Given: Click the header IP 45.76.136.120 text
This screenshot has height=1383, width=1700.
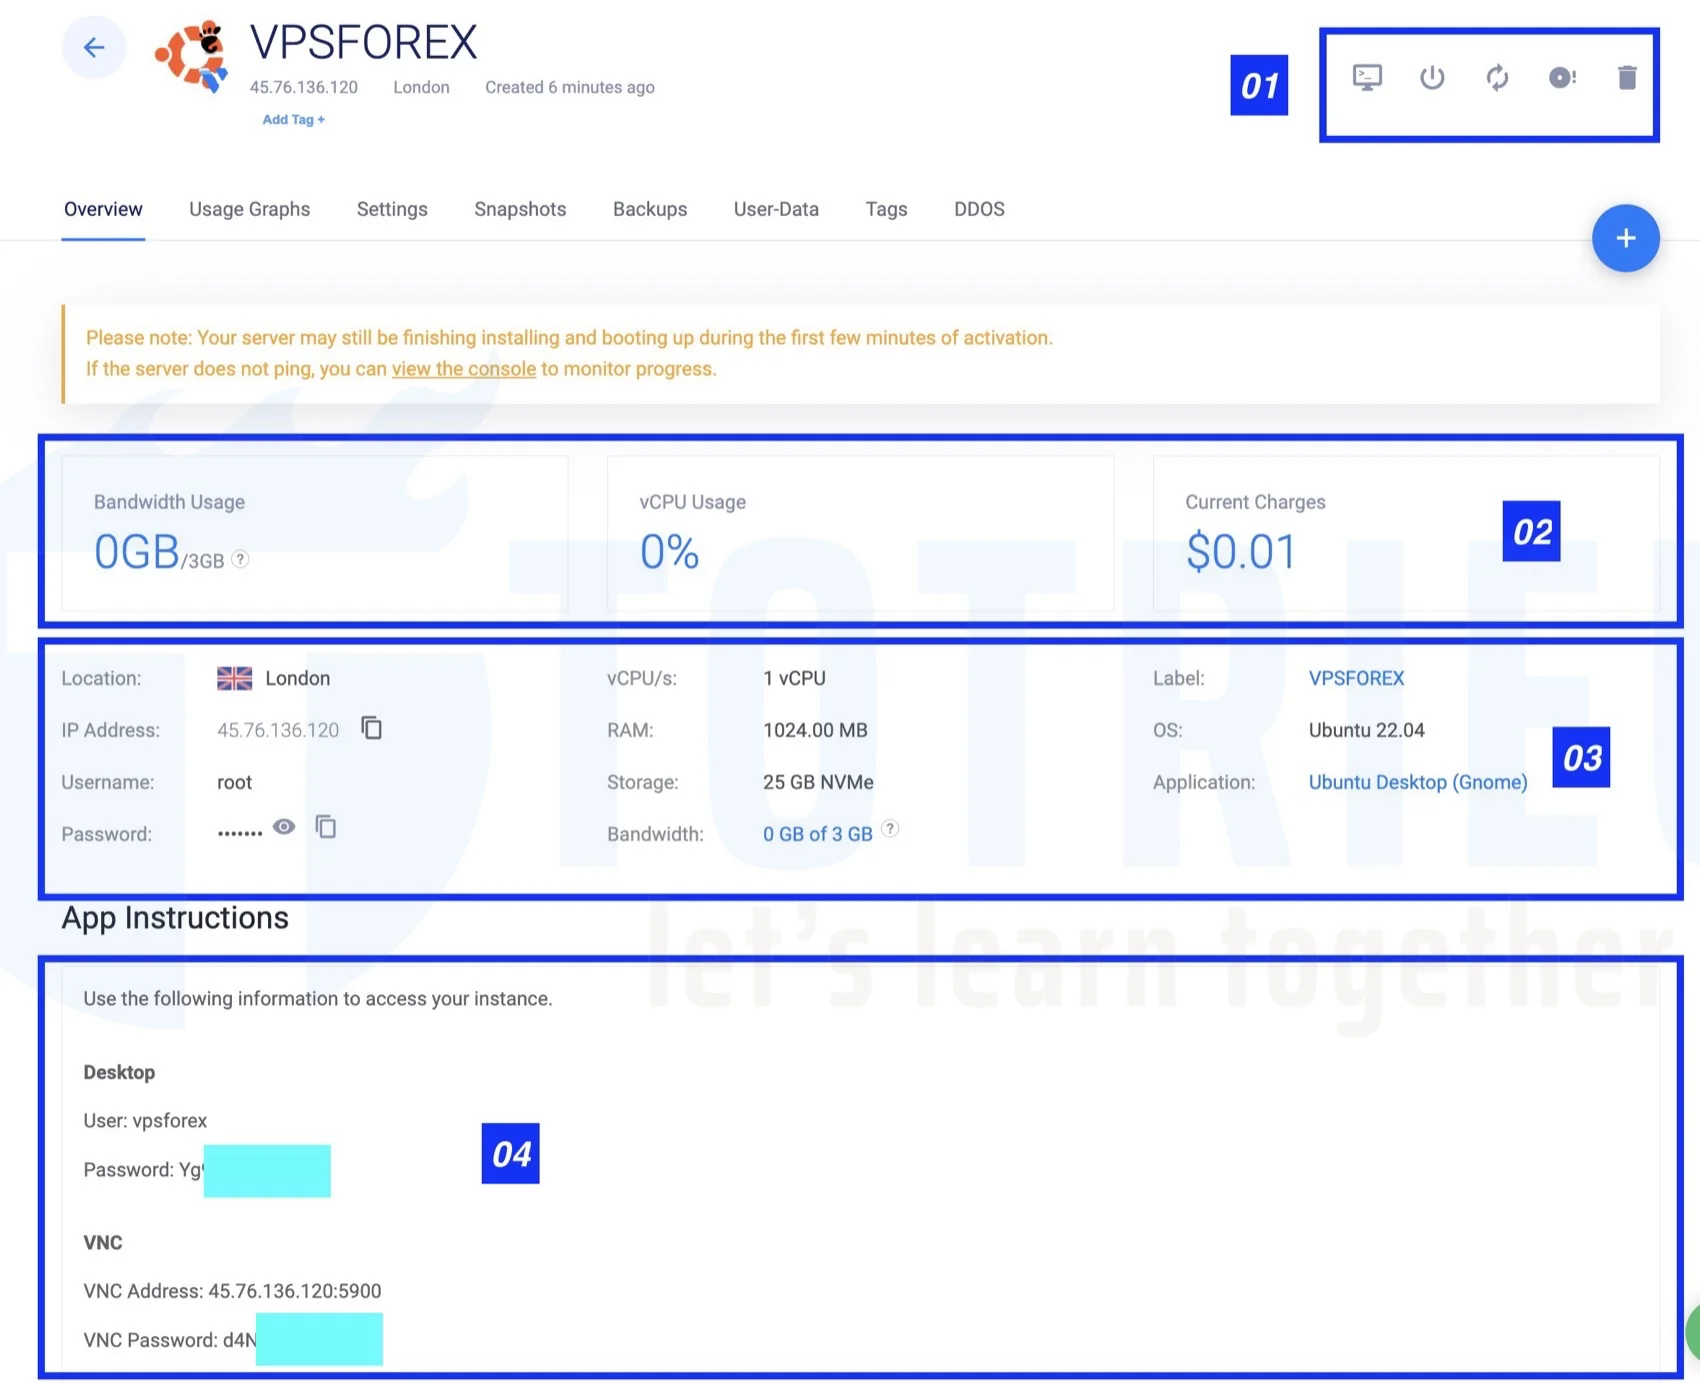Looking at the screenshot, I should [x=303, y=87].
